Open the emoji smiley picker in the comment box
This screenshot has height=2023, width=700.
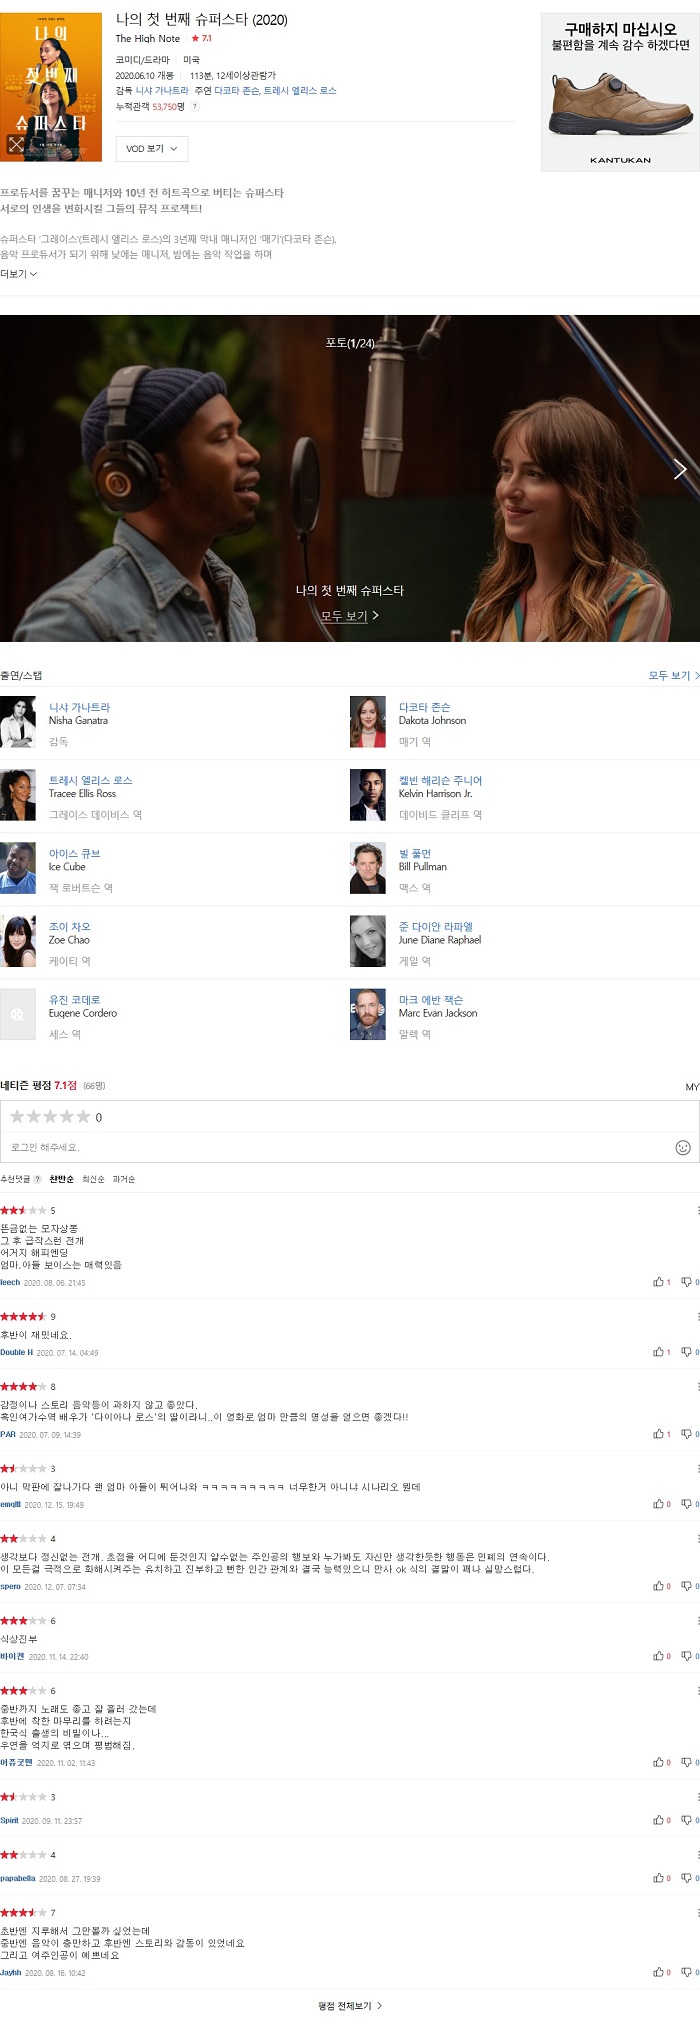tap(683, 1147)
